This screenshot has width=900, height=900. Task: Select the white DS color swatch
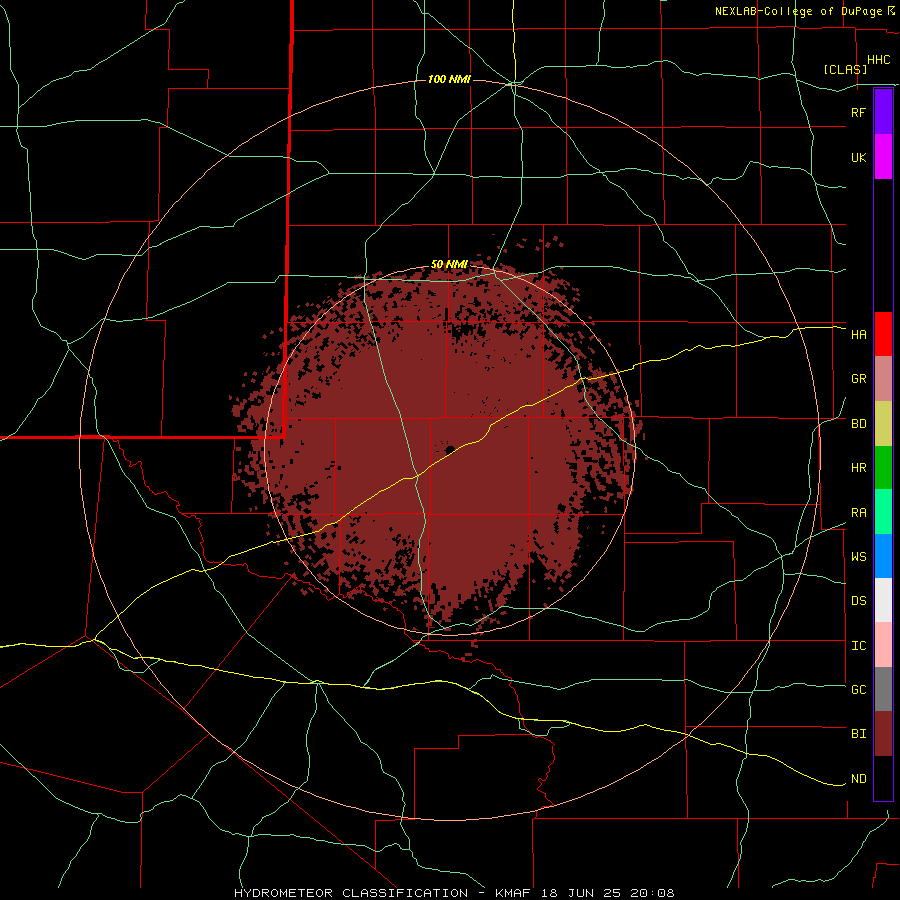coord(883,600)
